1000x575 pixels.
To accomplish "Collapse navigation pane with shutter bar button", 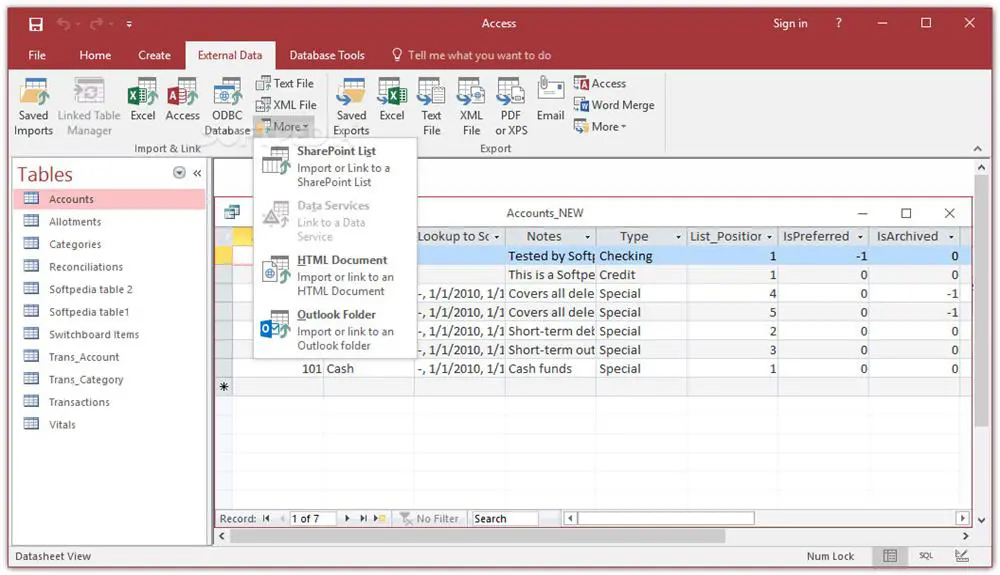I will [x=197, y=173].
